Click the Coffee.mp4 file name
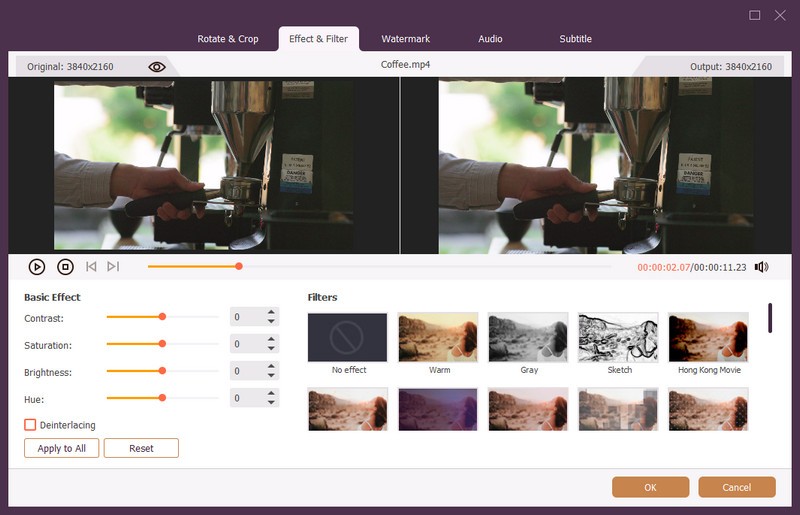Viewport: 800px width, 515px height. click(405, 65)
